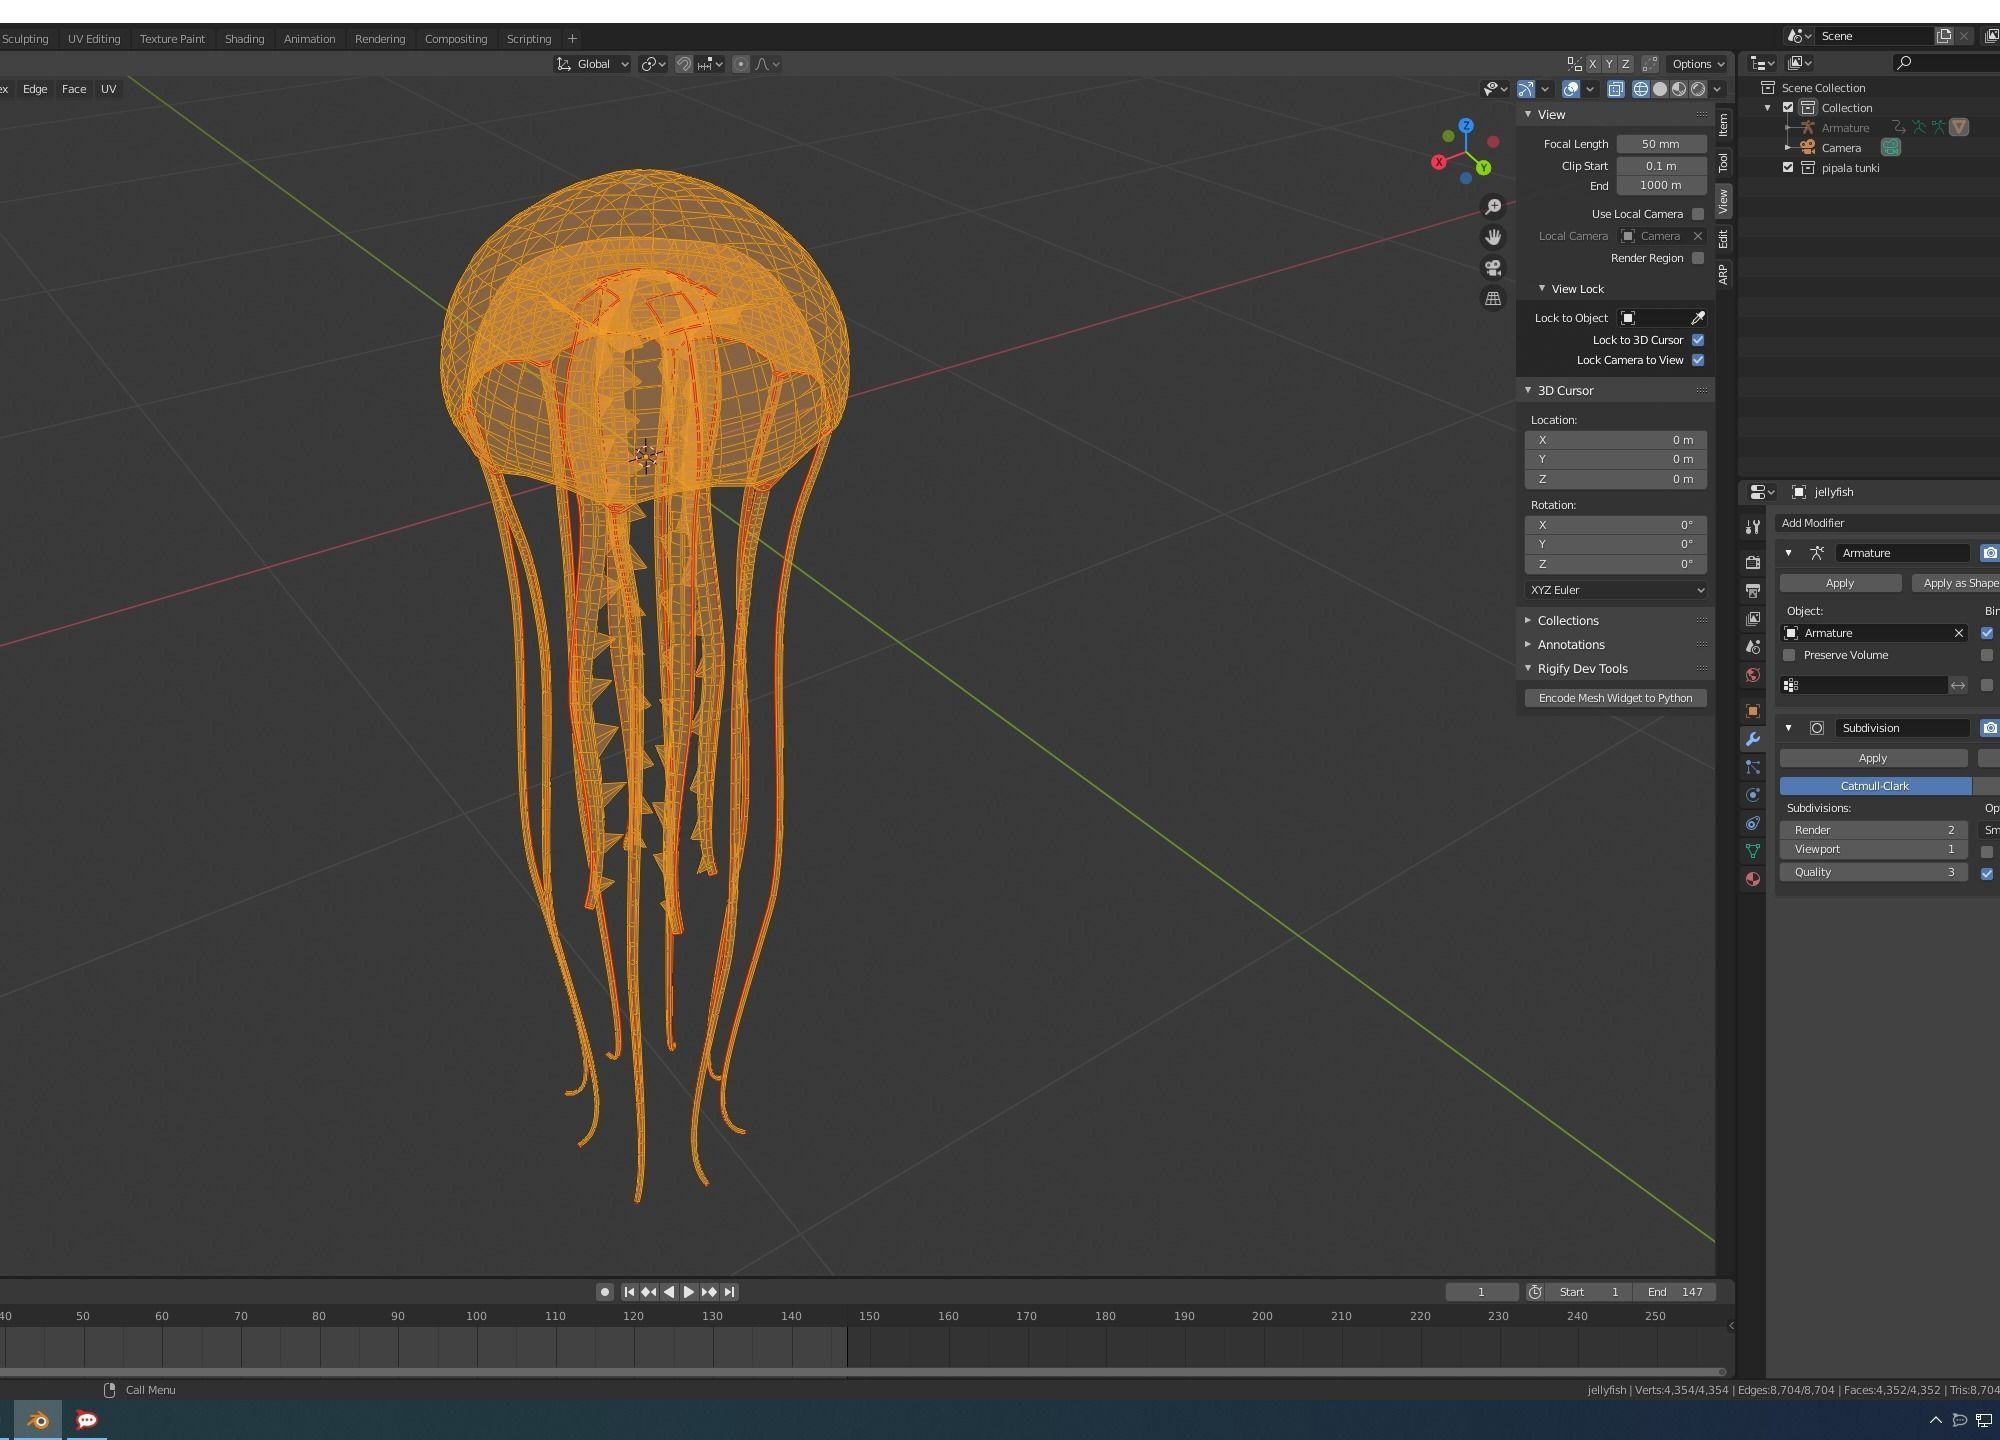Click Blender icon in taskbar

(38, 1420)
